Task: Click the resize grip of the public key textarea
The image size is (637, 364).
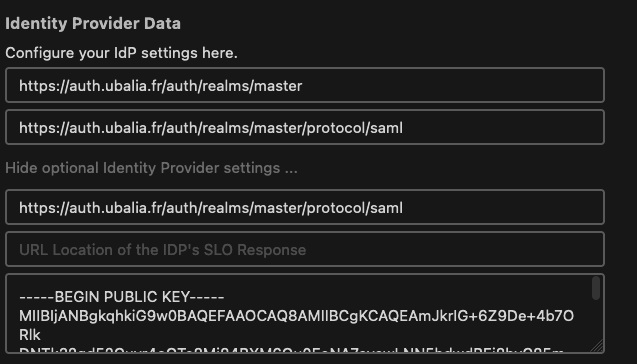Action: point(596,346)
